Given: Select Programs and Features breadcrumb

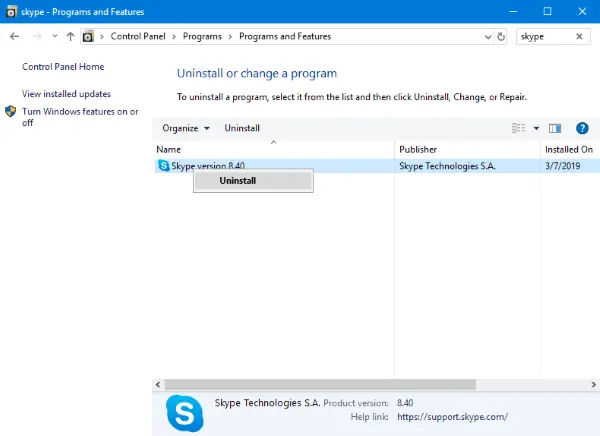Looking at the screenshot, I should (x=285, y=36).
